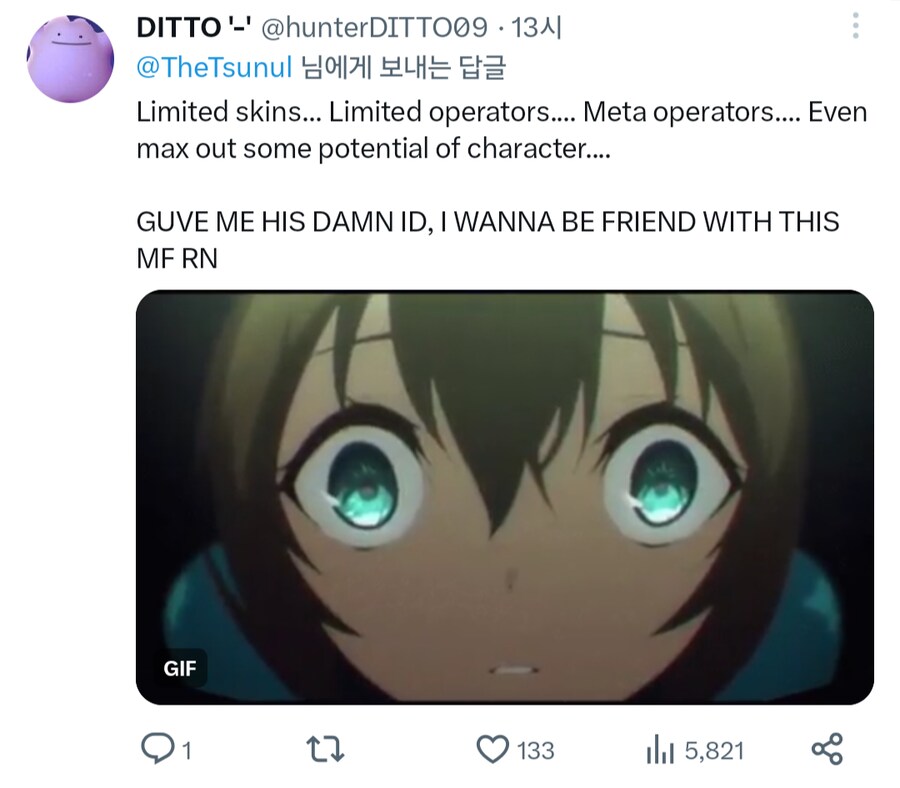Viewport: 900px width, 788px height.
Task: Open the three-dot more options menu
Action: tap(855, 26)
